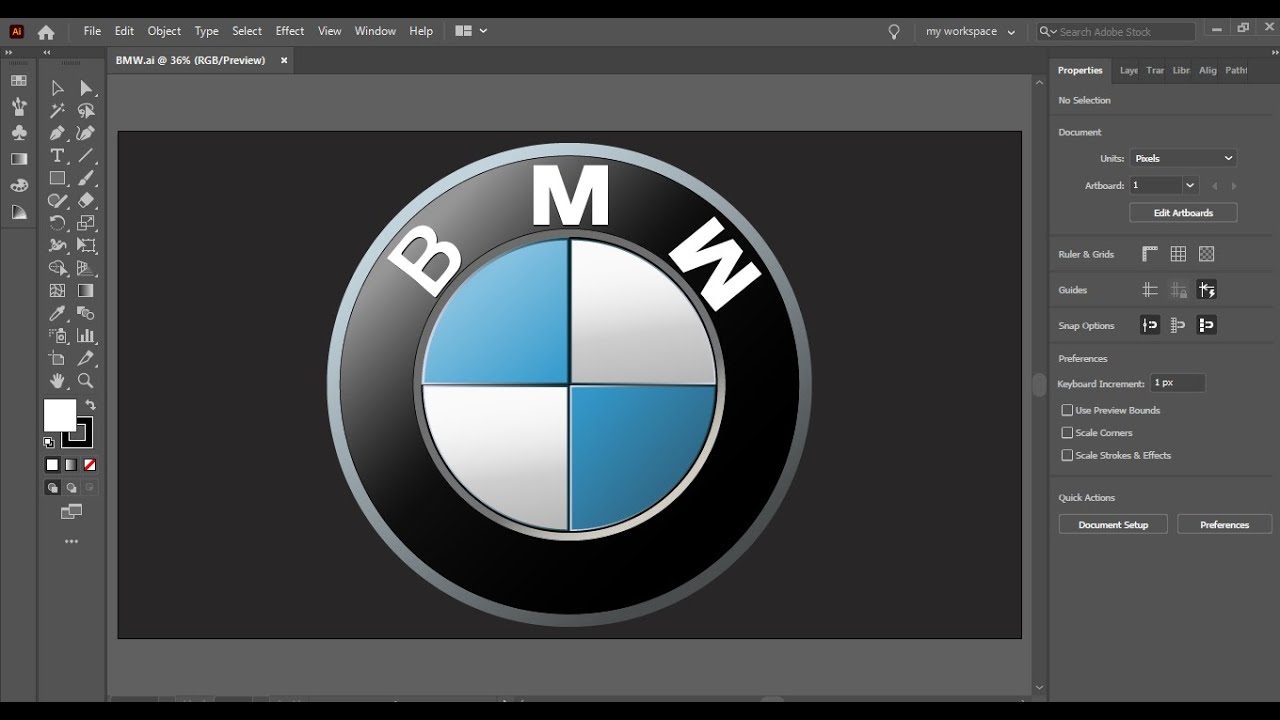Toggle Snap to Grid option
Image resolution: width=1280 pixels, height=720 pixels.
click(1178, 325)
